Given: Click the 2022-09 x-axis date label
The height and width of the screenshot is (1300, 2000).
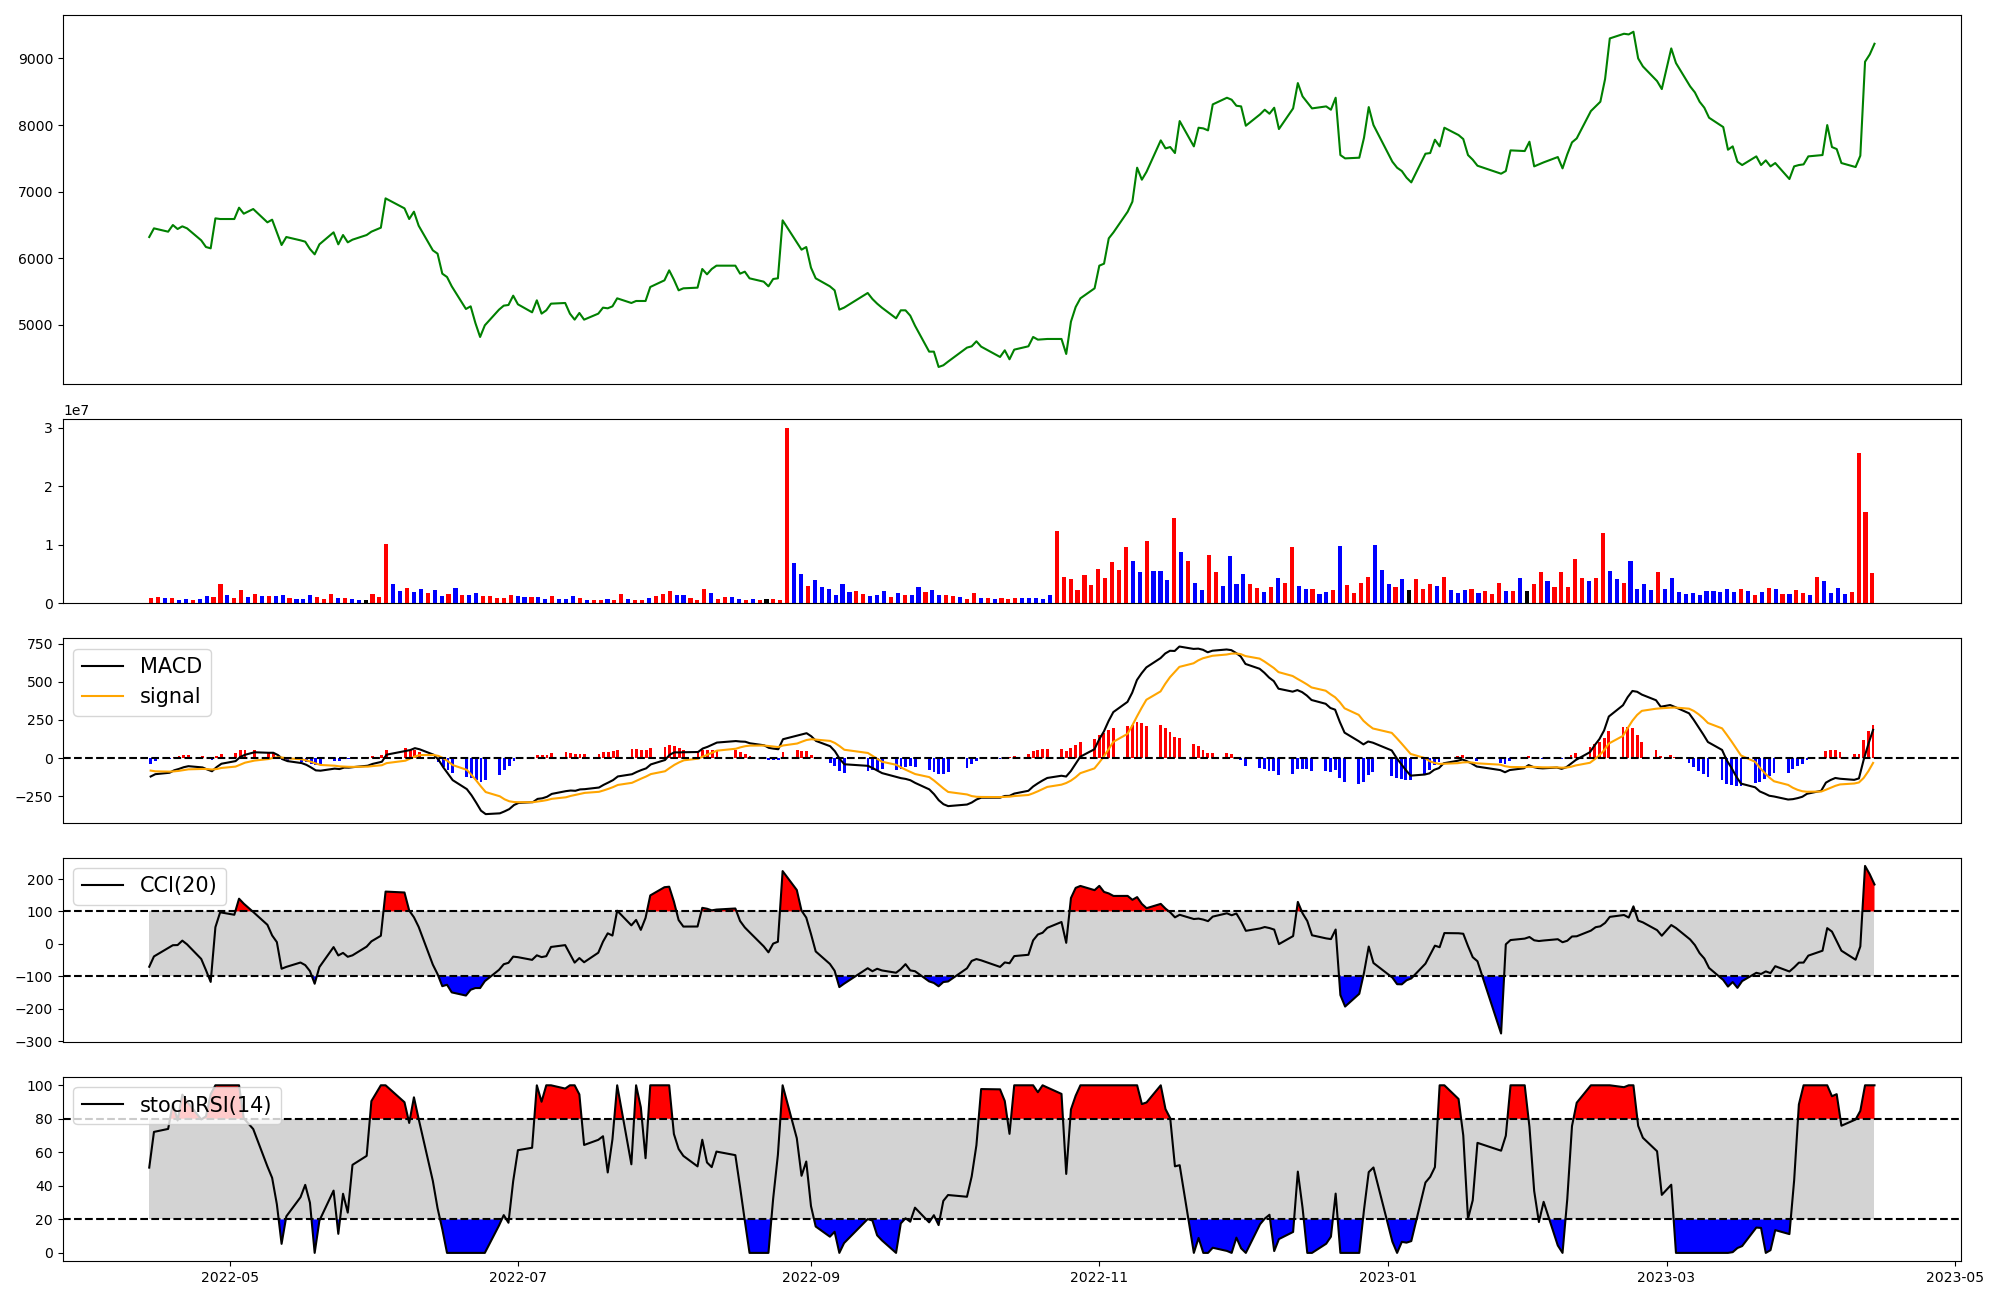Looking at the screenshot, I should click(x=811, y=1276).
